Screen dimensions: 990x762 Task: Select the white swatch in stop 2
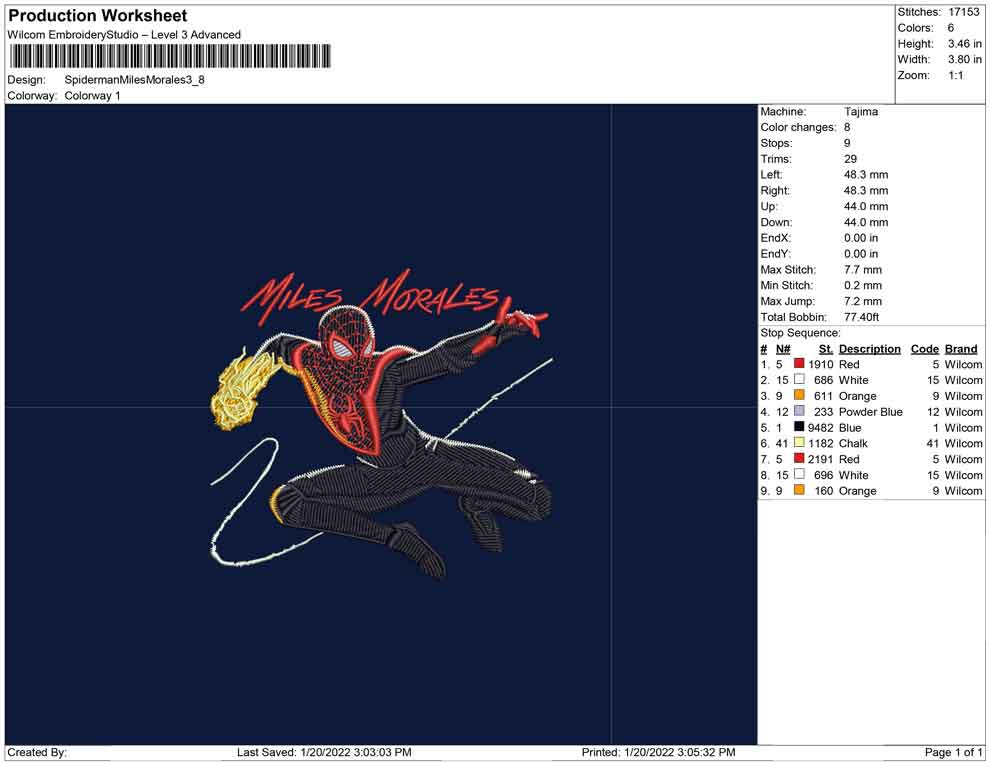point(799,381)
